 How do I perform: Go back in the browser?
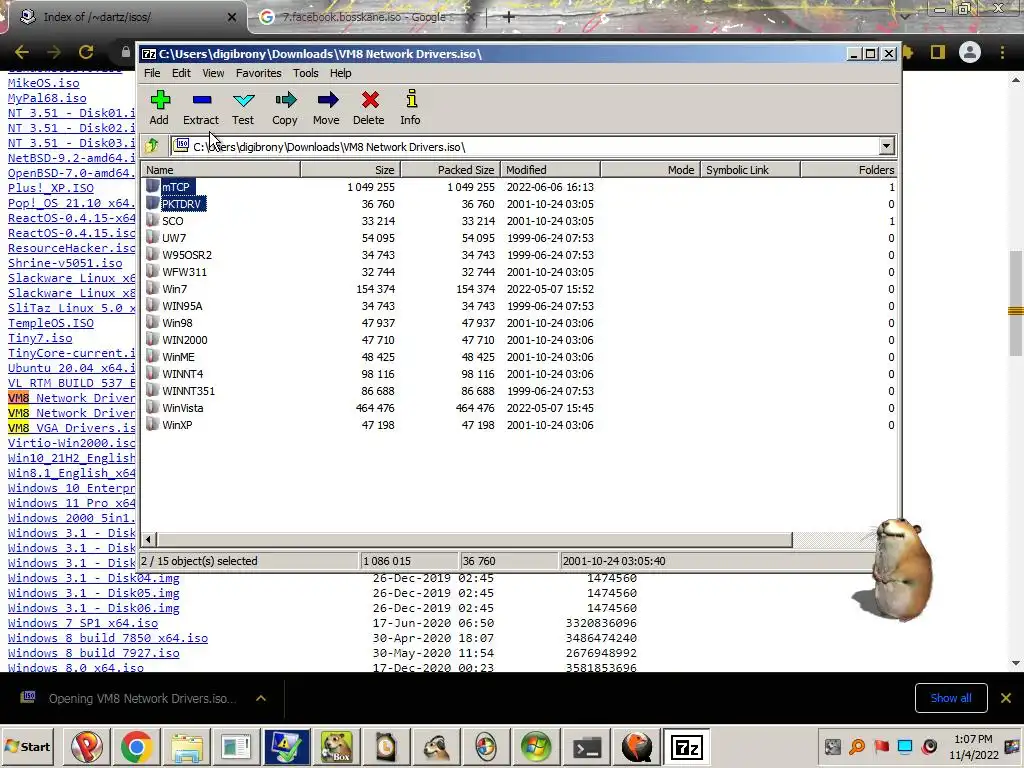tap(22, 52)
